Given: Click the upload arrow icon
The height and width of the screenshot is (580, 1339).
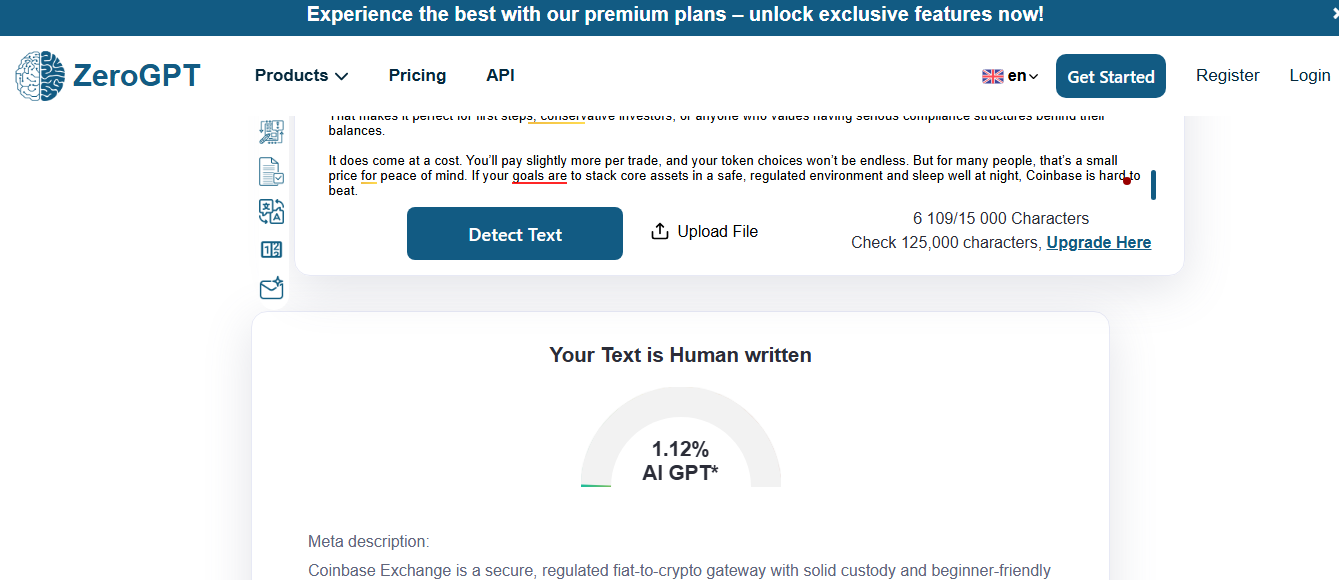Looking at the screenshot, I should pyautogui.click(x=660, y=232).
